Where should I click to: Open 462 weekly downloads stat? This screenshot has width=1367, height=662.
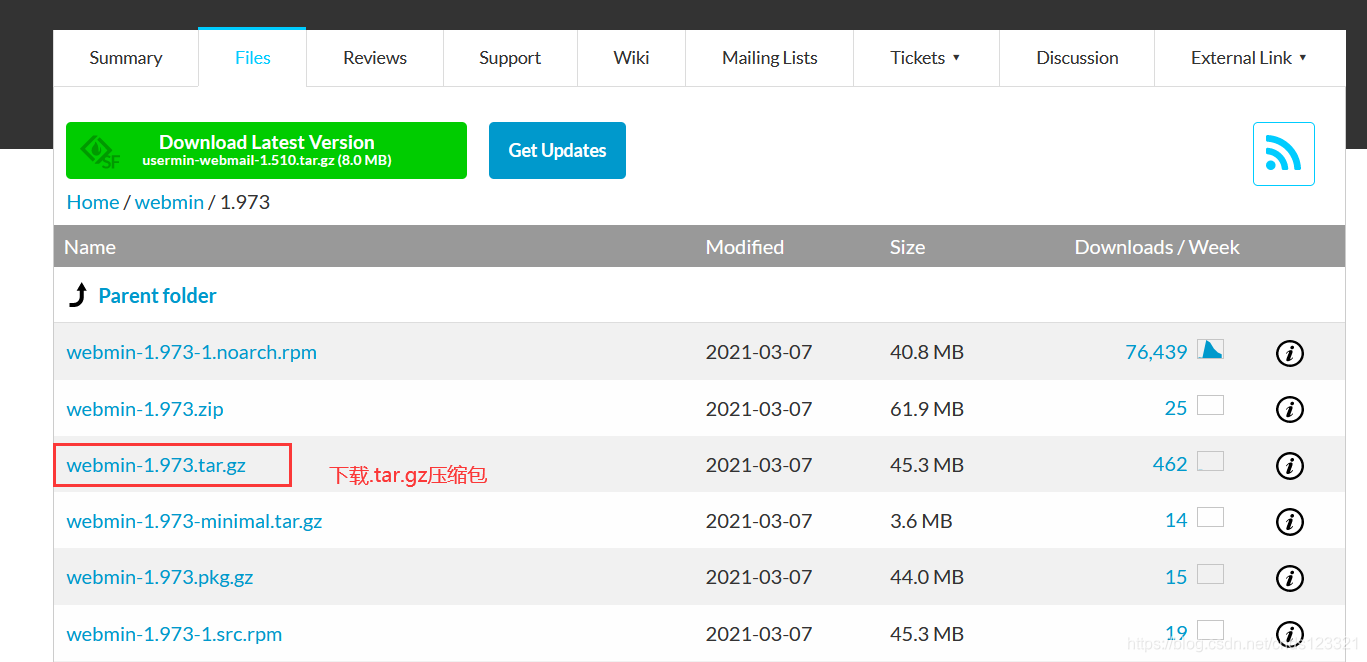click(1170, 464)
